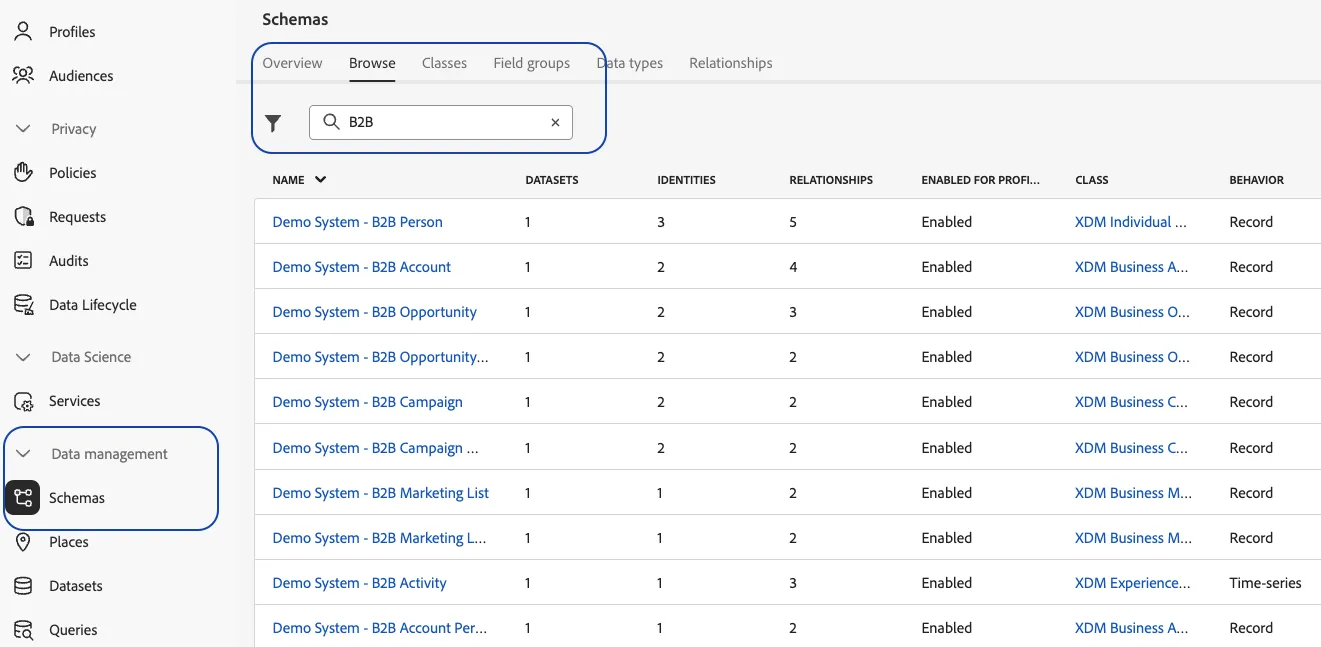Click the RELATIONSHIPS column header

(831, 180)
